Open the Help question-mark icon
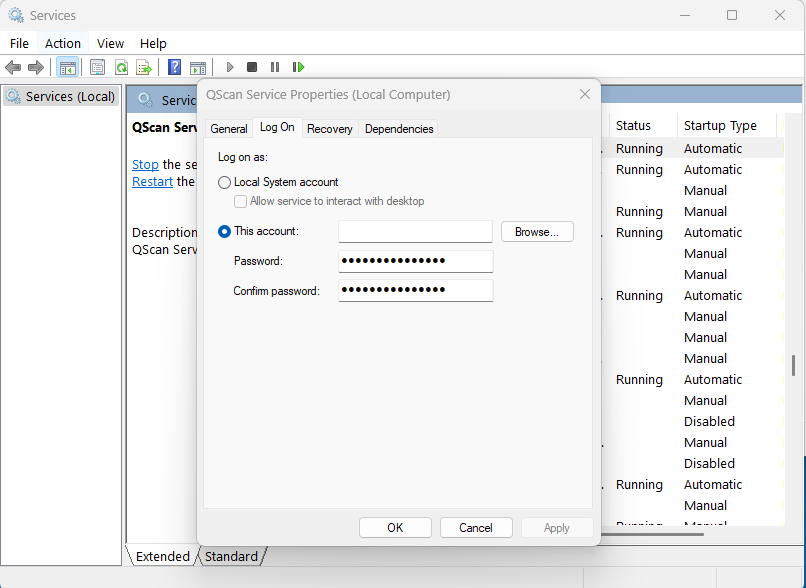Image resolution: width=806 pixels, height=588 pixels. click(174, 67)
